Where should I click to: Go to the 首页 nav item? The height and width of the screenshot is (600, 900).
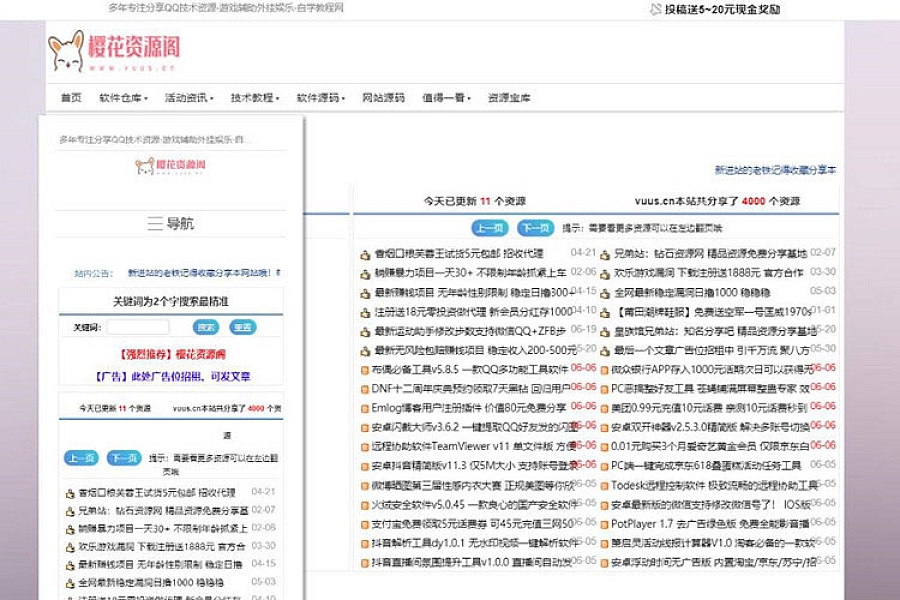[71, 98]
